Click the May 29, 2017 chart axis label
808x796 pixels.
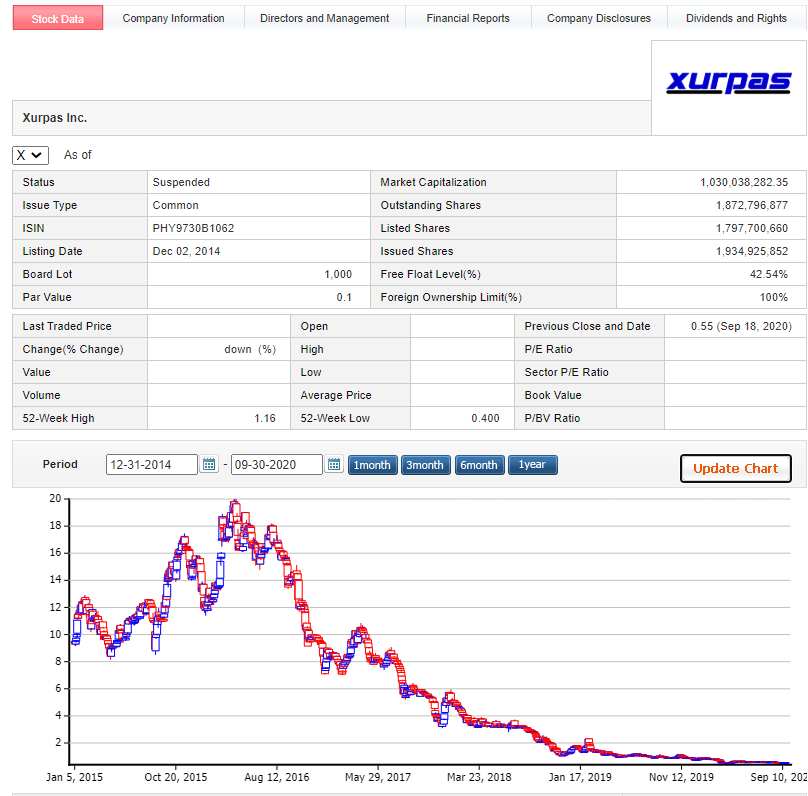coord(378,777)
